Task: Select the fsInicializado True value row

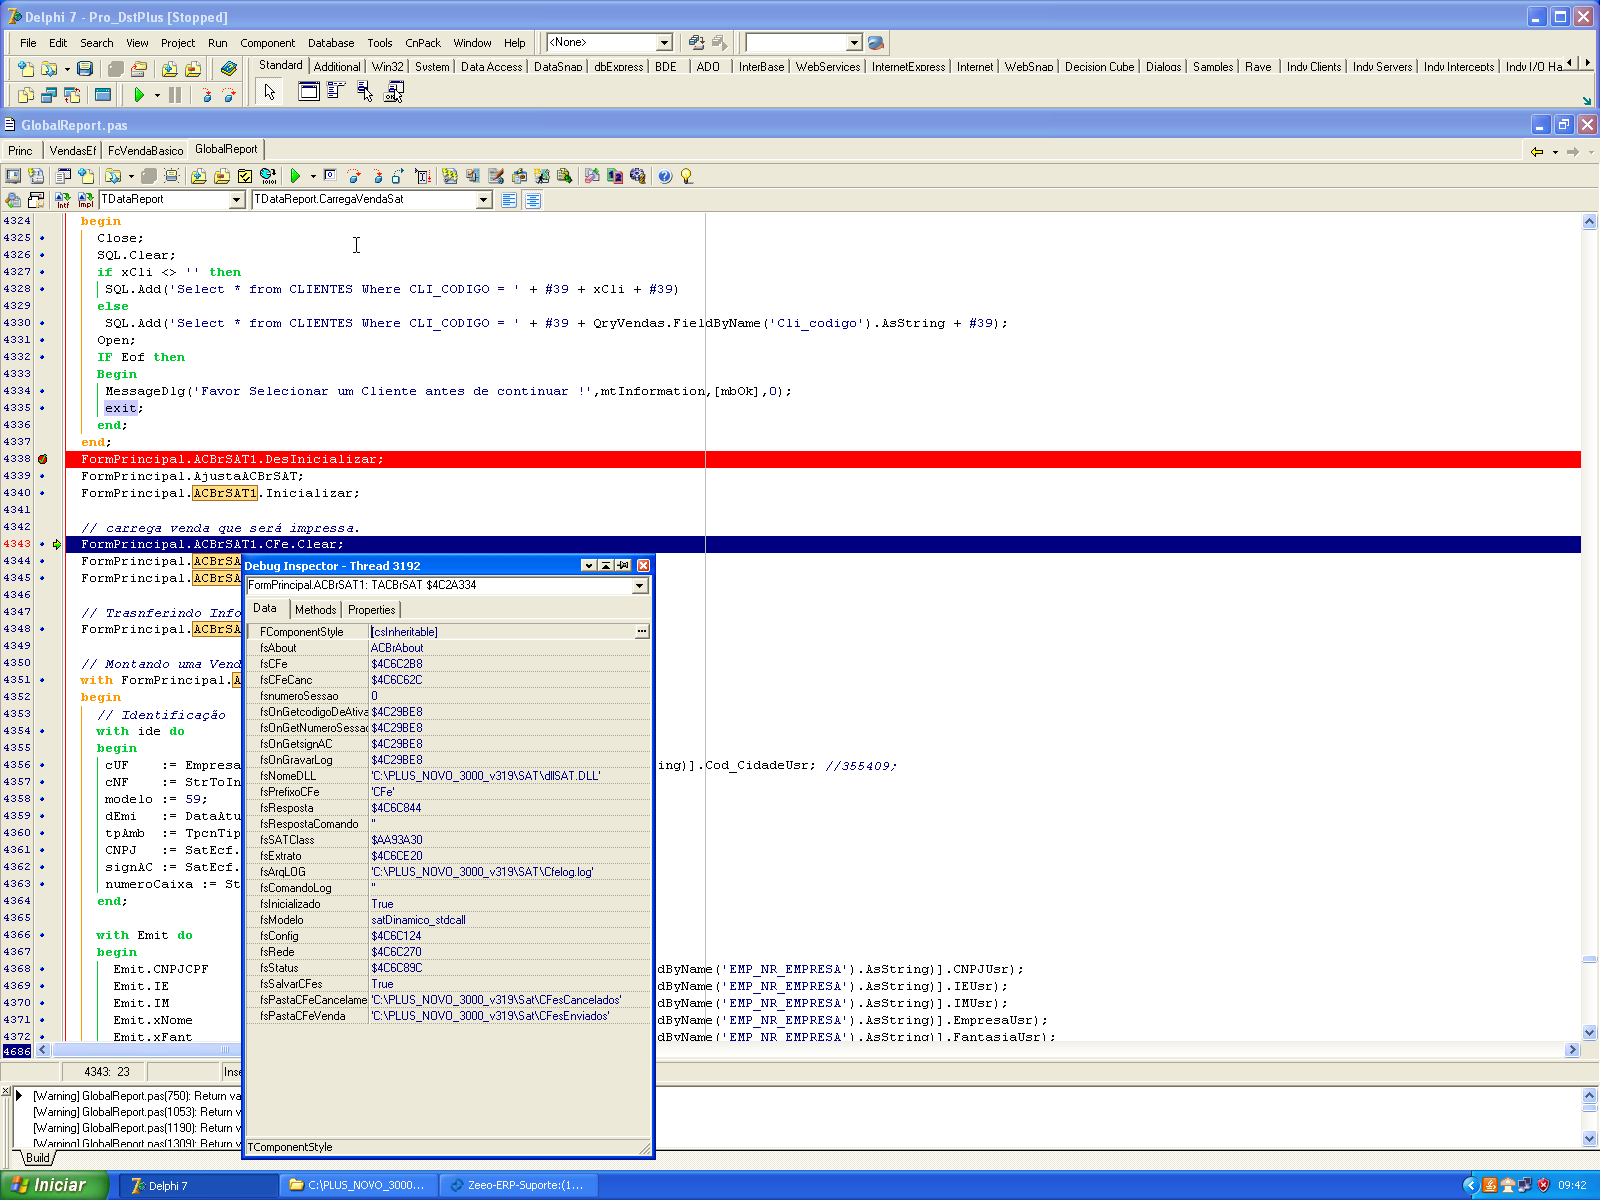Action: (x=448, y=904)
